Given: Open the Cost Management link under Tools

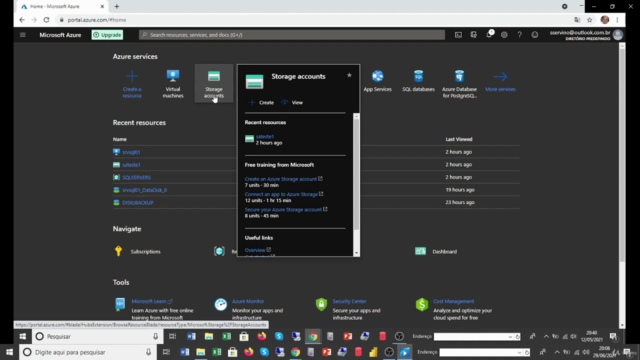Looking at the screenshot, I should [x=453, y=301].
